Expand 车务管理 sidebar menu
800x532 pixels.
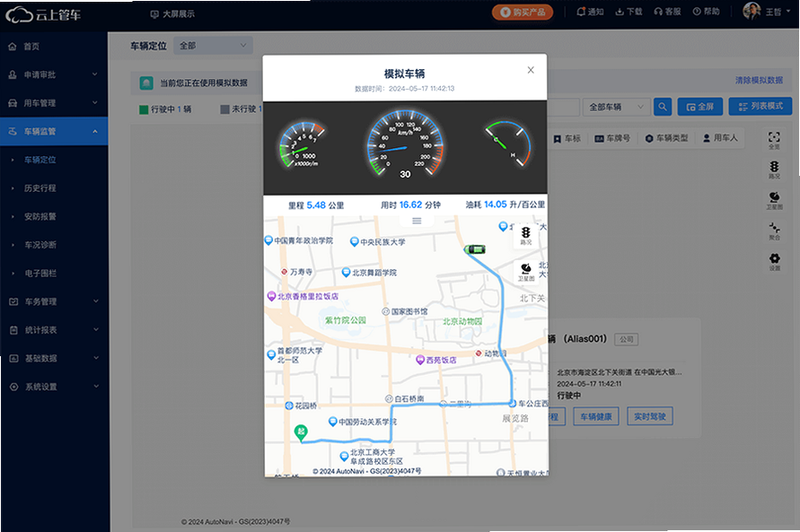click(x=54, y=302)
